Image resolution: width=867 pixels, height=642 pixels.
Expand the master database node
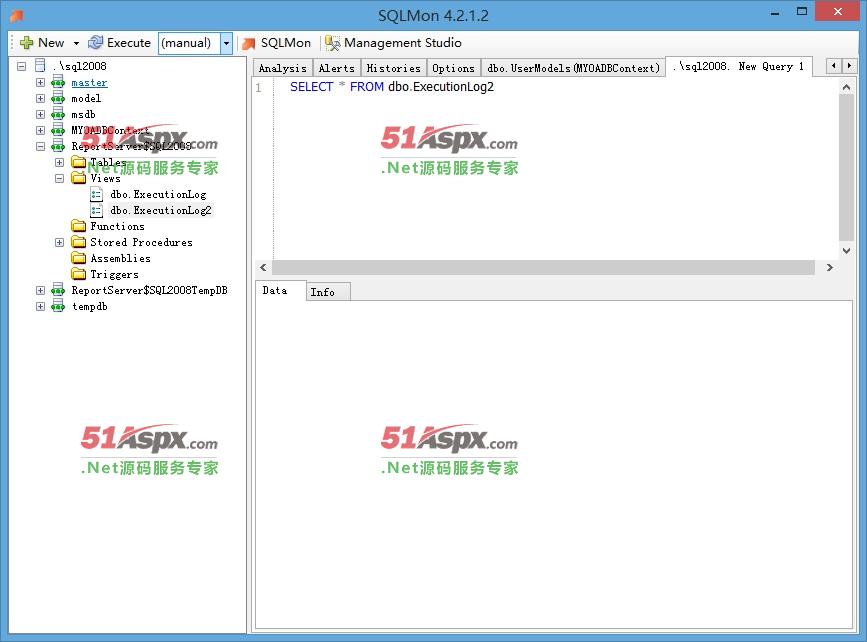tap(40, 82)
